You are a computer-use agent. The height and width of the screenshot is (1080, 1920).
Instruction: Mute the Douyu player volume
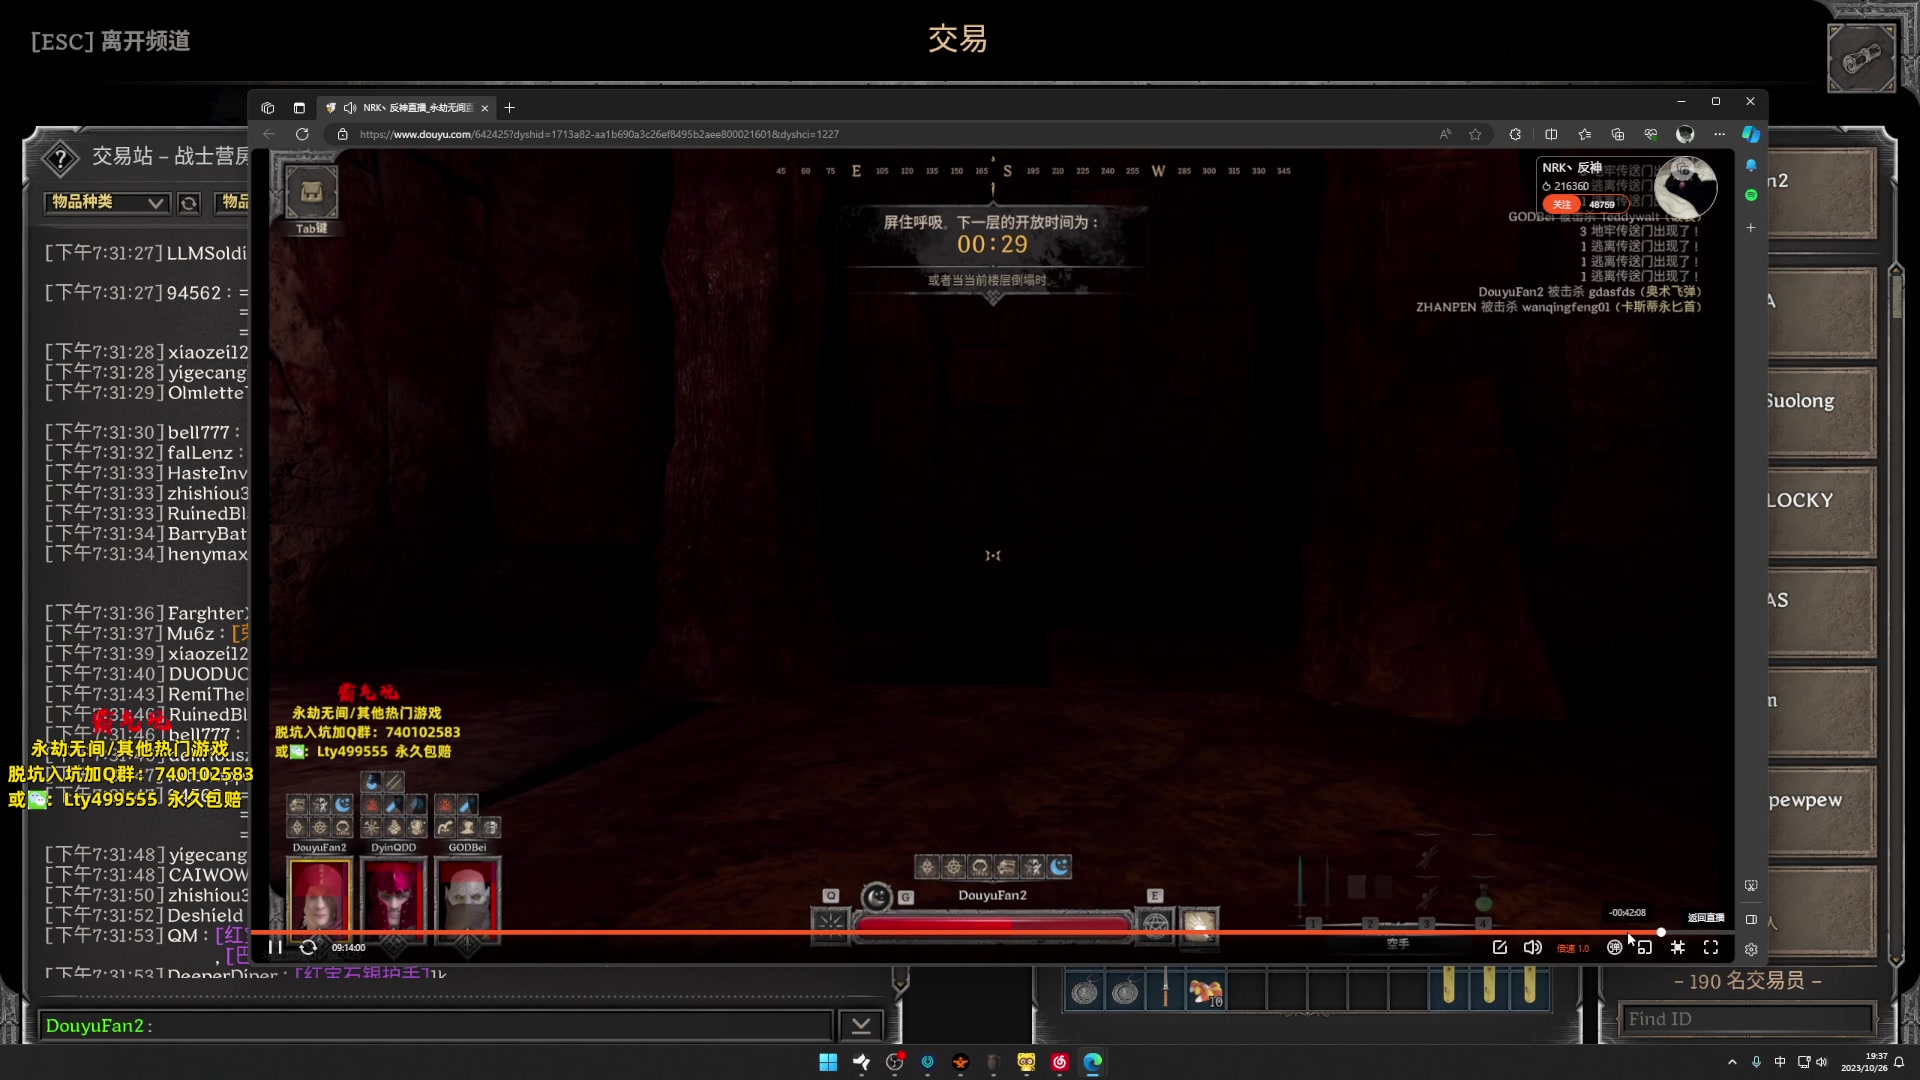(1532, 947)
